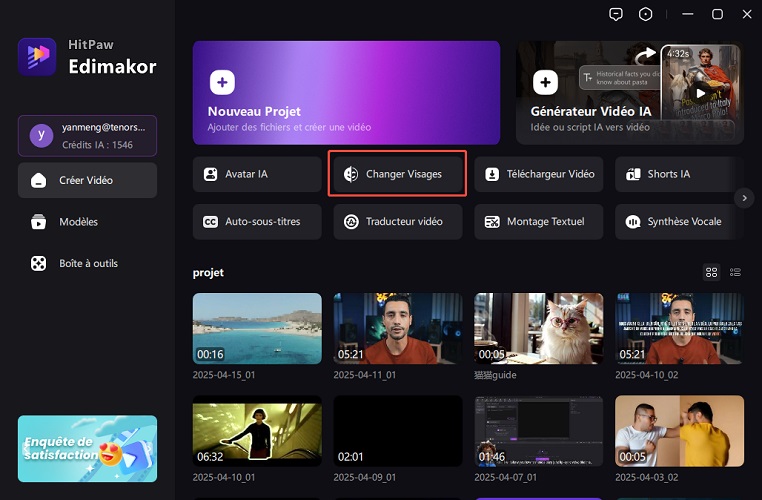Click the project name 2025-04-15_01
Screen dimensions: 762x500
coord(224,375)
